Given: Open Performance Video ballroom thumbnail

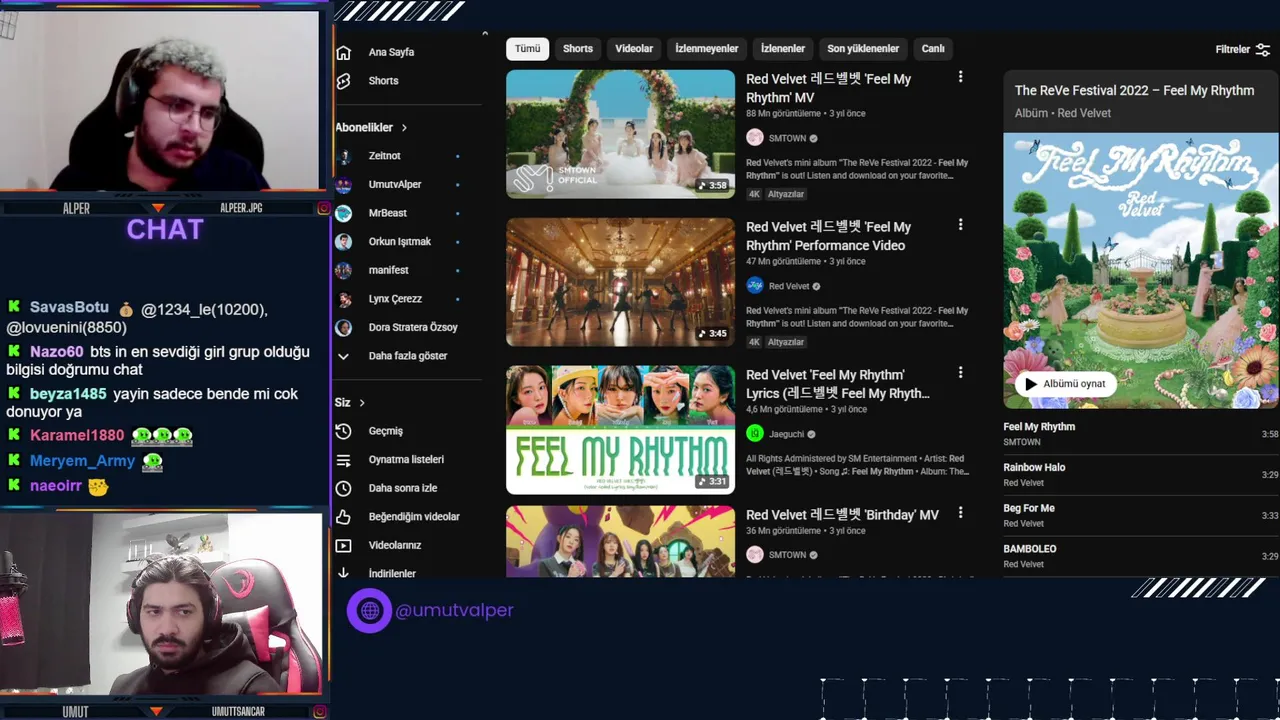Looking at the screenshot, I should [x=620, y=282].
